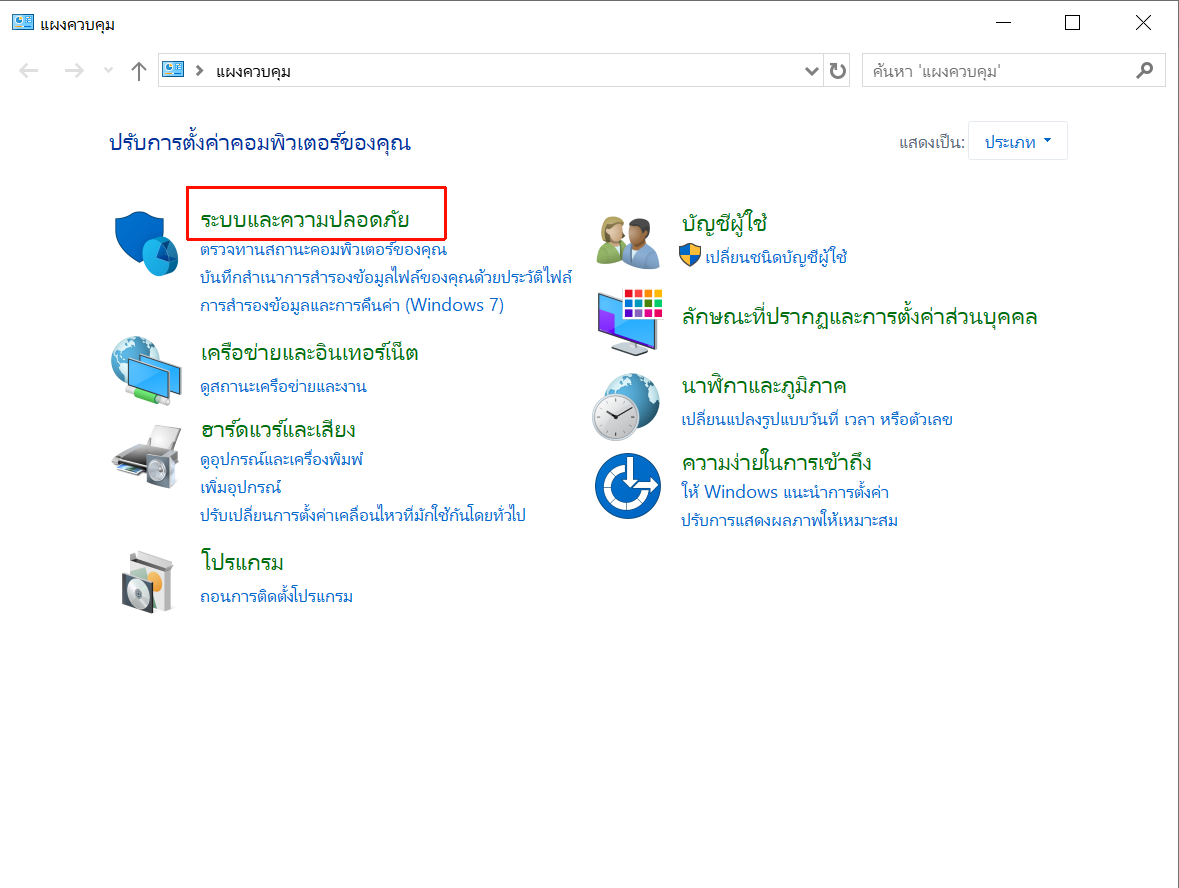Click the Ease of Access icon
Screen dimensions: 1179x888
[627, 486]
